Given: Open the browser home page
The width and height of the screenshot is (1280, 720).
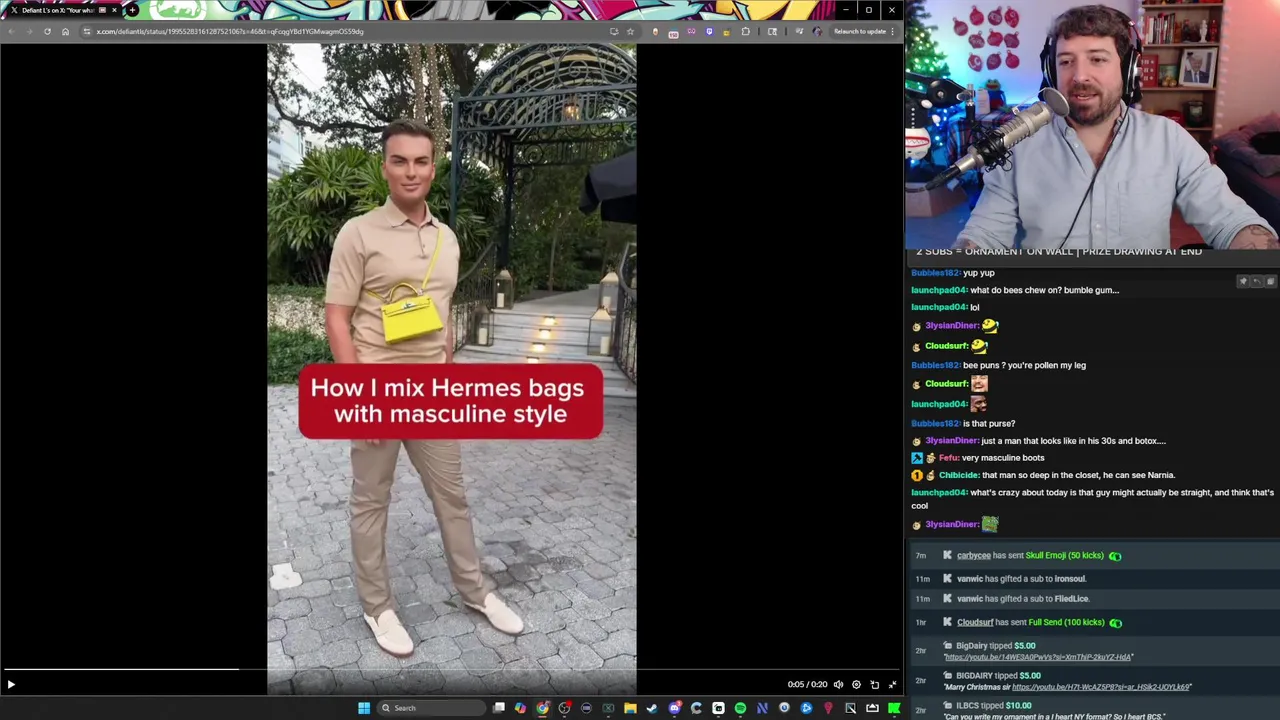Looking at the screenshot, I should [x=65, y=31].
